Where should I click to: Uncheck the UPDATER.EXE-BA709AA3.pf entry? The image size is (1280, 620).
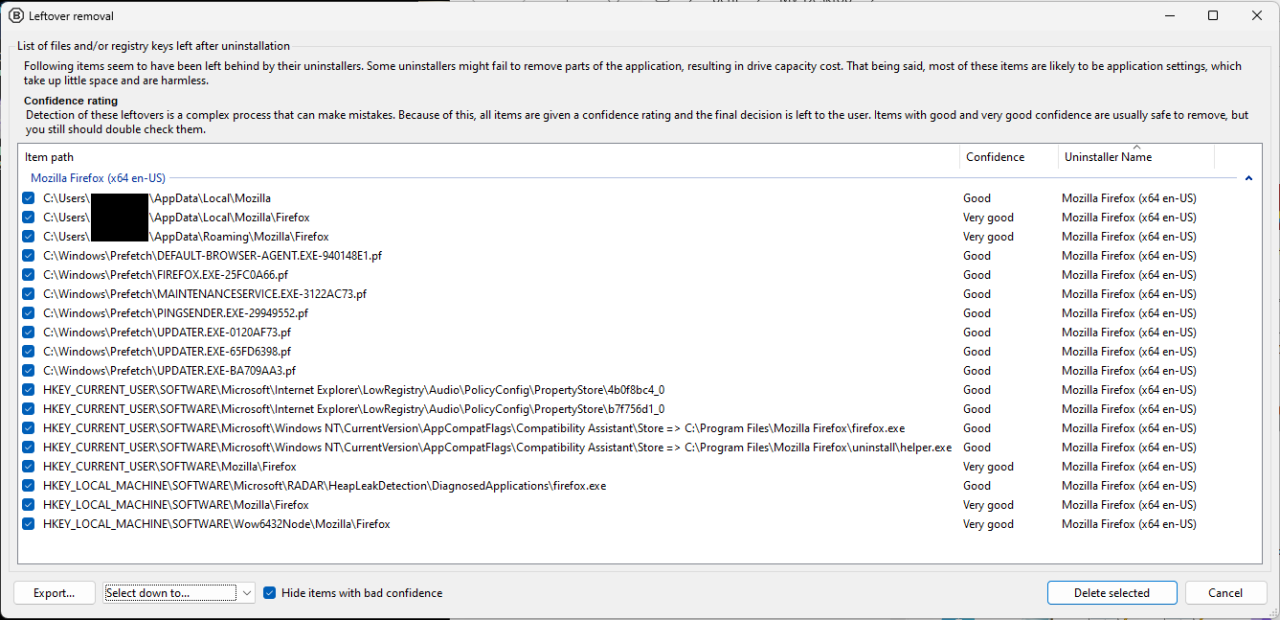coord(27,370)
